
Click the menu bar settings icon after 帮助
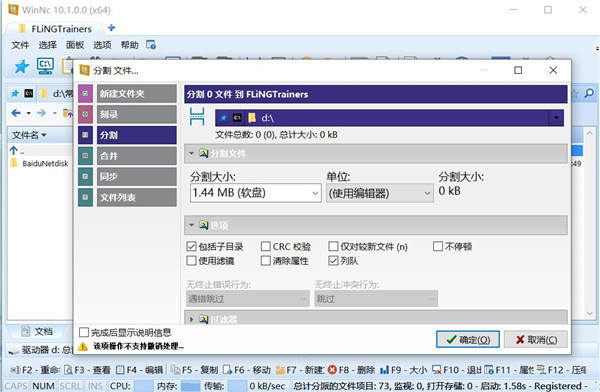click(151, 45)
